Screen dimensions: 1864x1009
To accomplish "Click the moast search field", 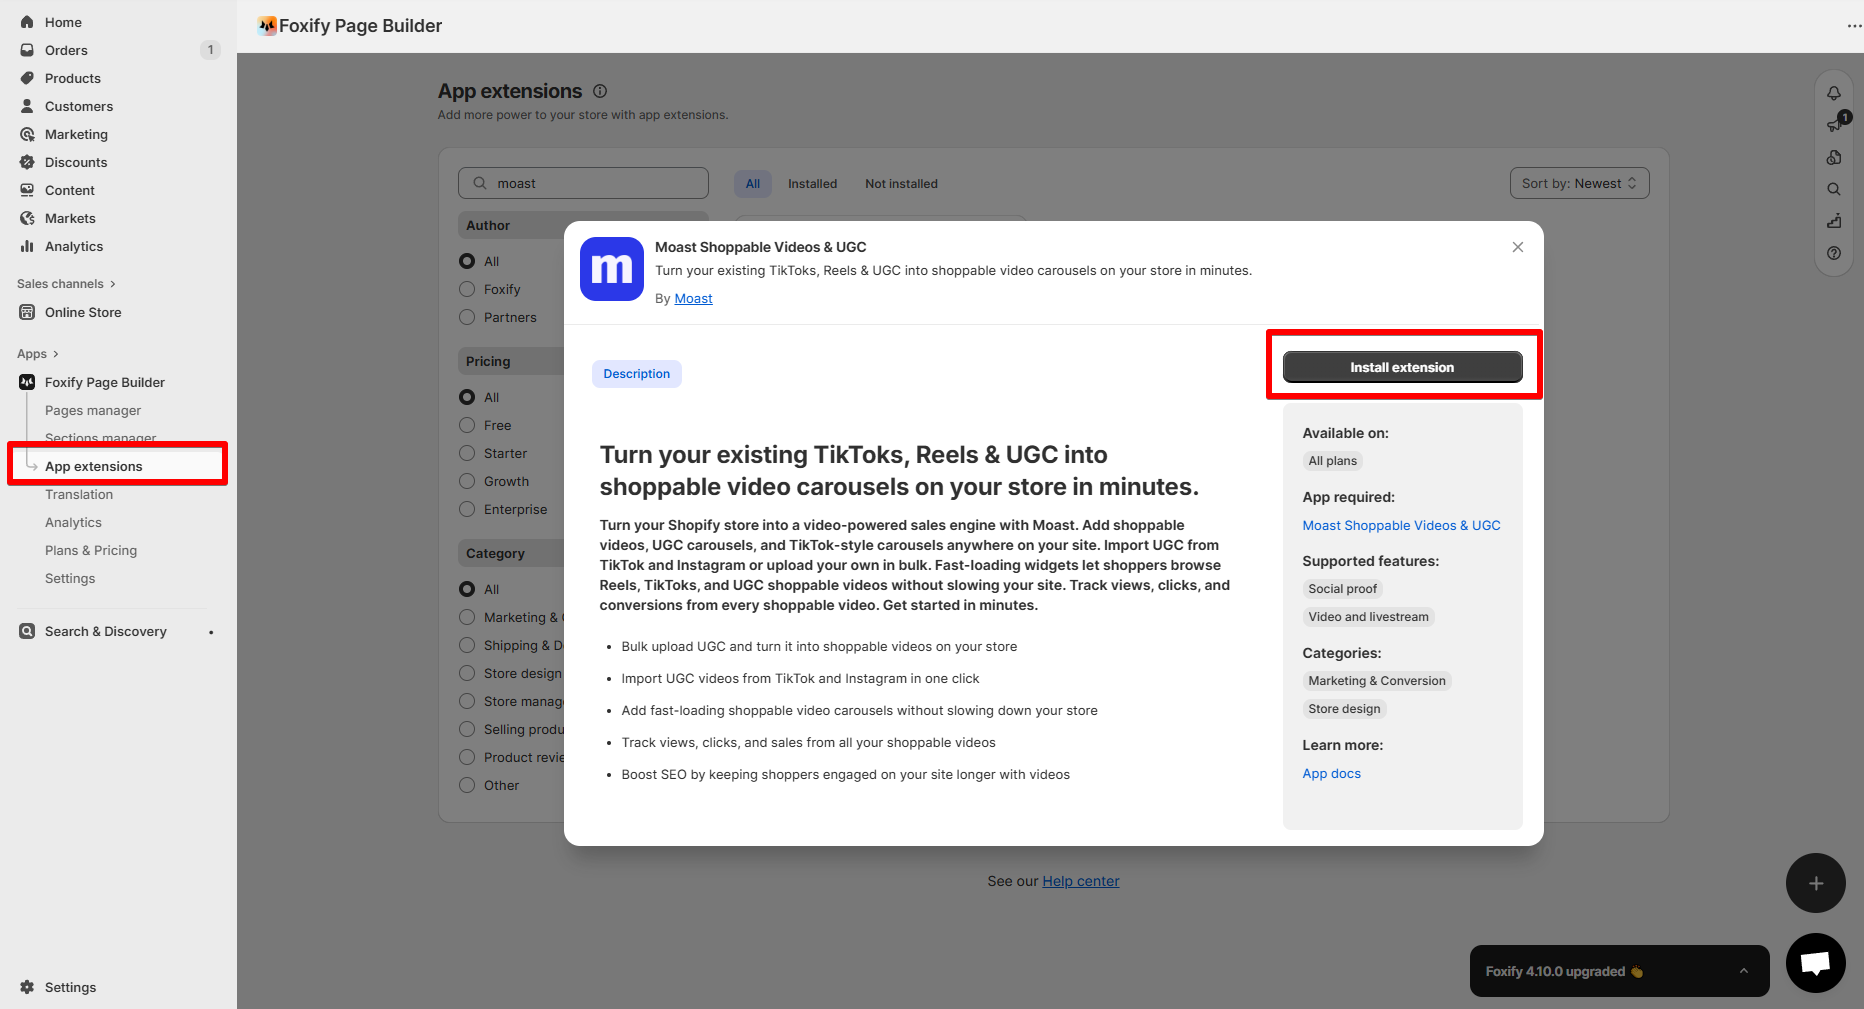I will coord(583,183).
